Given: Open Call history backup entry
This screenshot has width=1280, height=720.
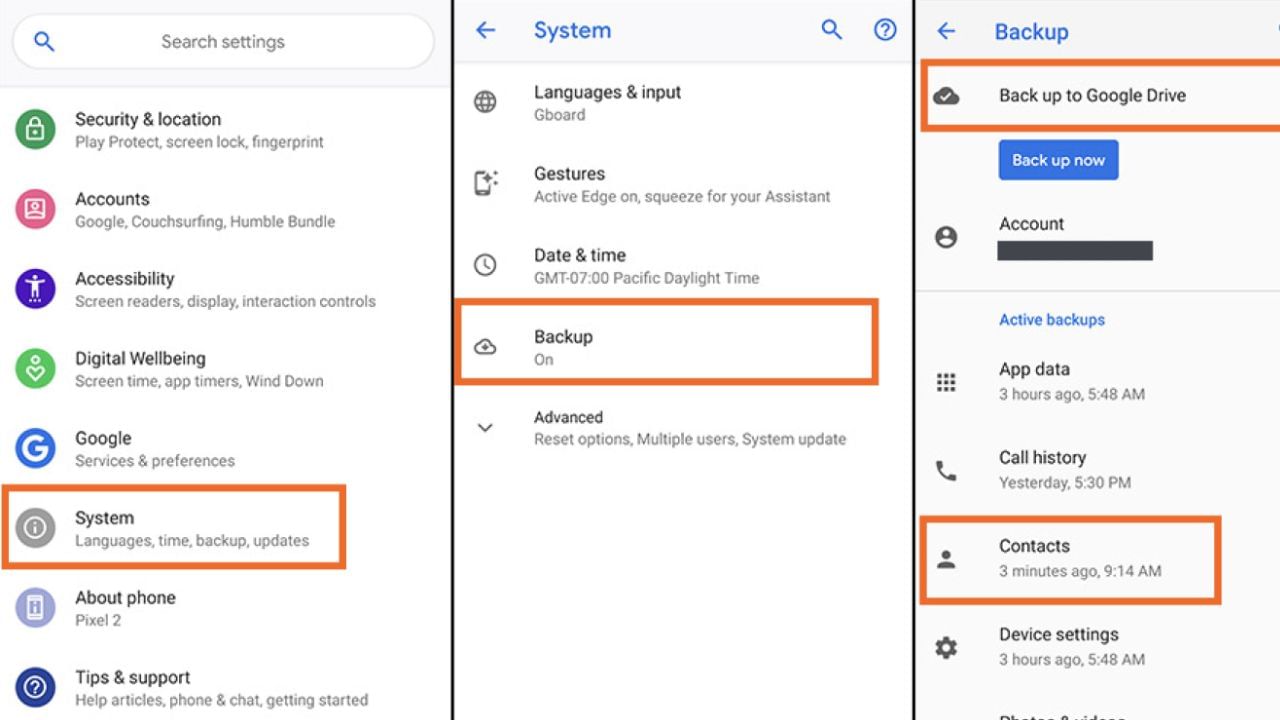Looking at the screenshot, I should pos(1098,469).
